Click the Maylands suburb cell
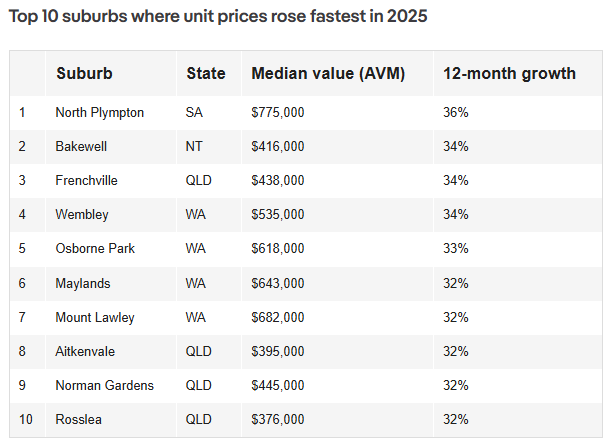The height and width of the screenshot is (443, 616). click(82, 283)
